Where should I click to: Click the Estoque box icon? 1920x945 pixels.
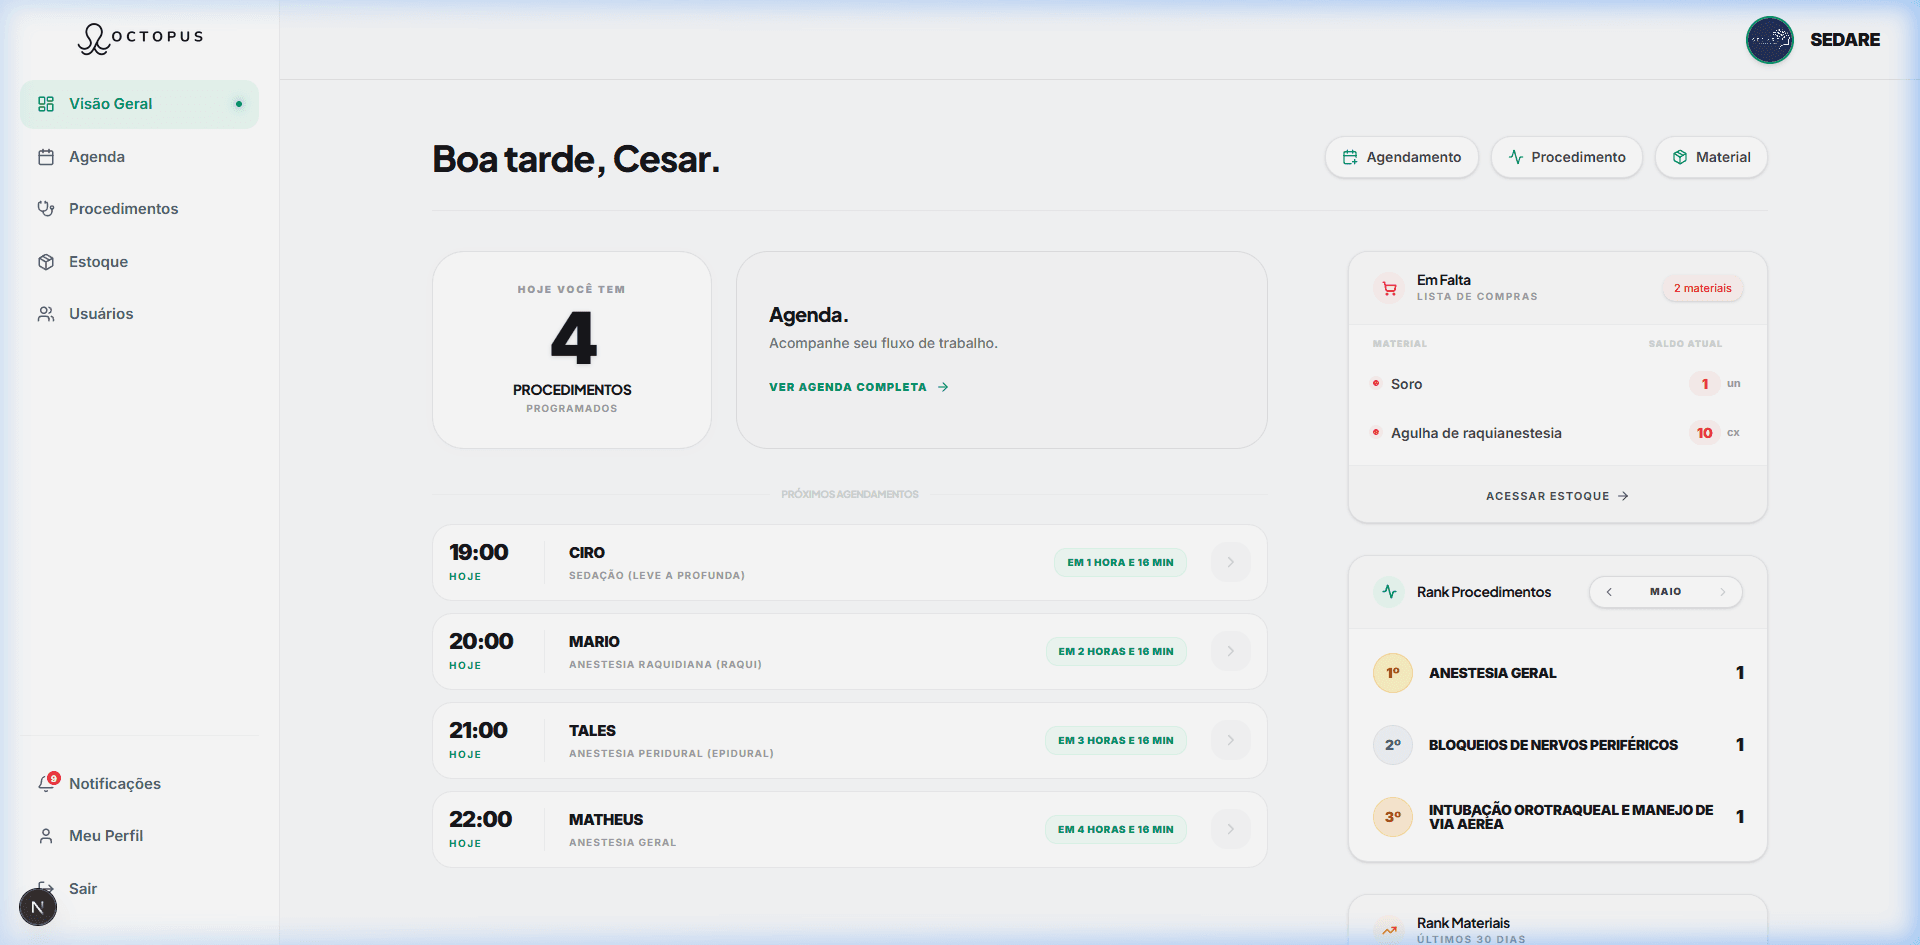click(x=46, y=262)
